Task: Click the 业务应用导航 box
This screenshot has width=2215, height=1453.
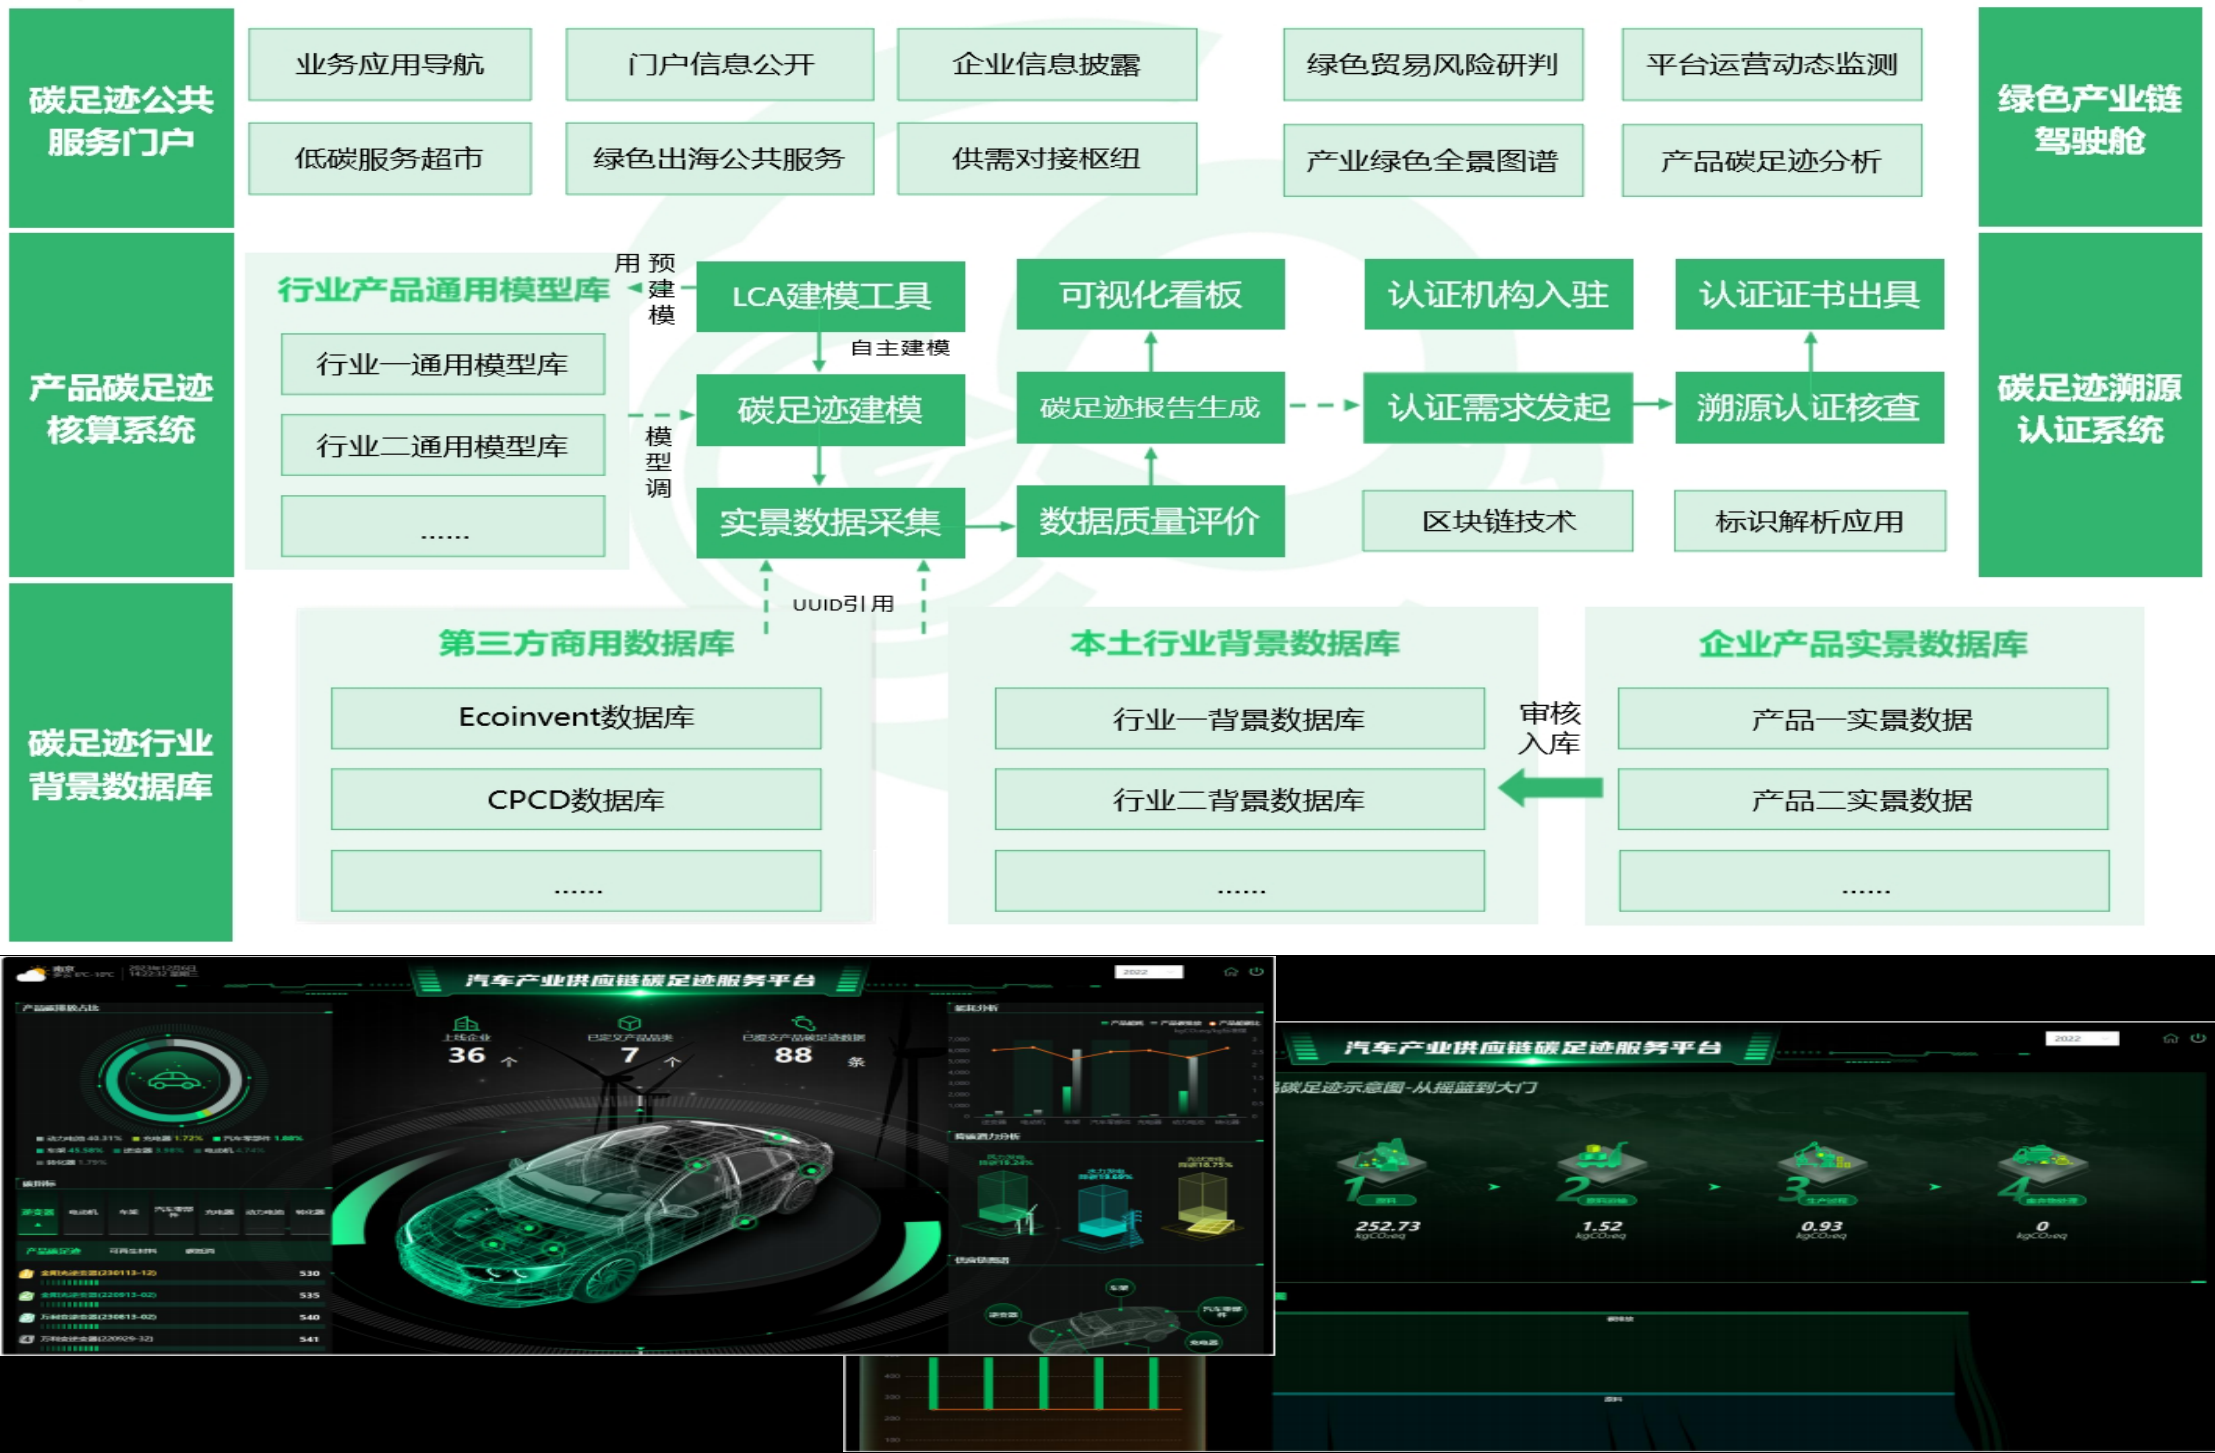Action: 389,65
